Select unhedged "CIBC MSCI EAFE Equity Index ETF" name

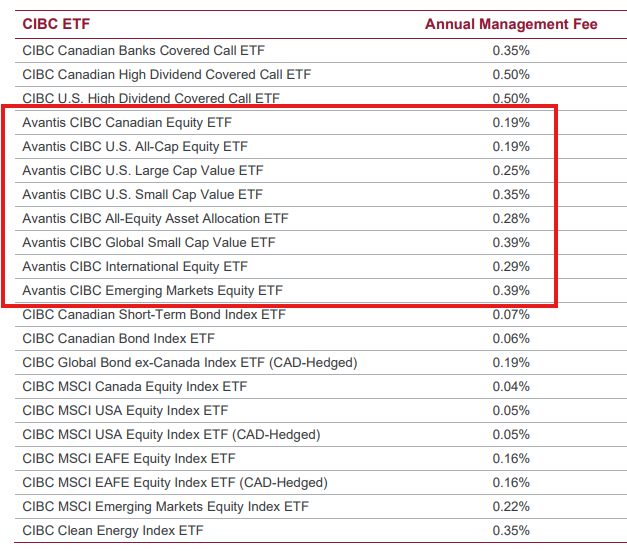tap(129, 459)
